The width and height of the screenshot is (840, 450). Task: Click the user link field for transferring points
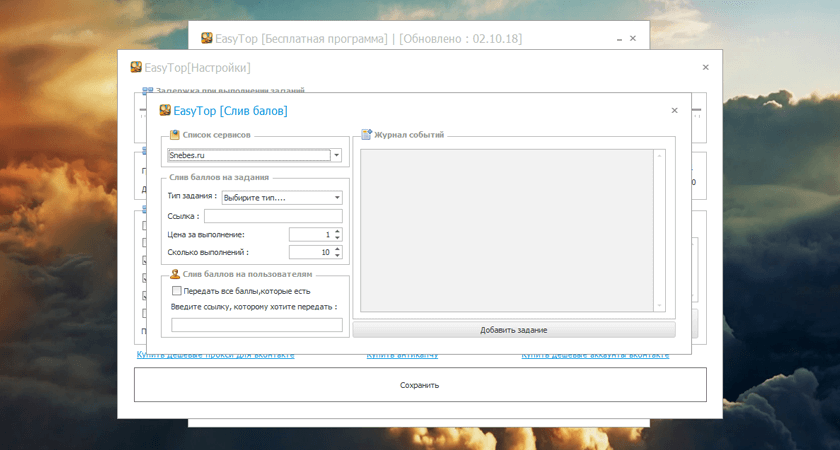[257, 325]
